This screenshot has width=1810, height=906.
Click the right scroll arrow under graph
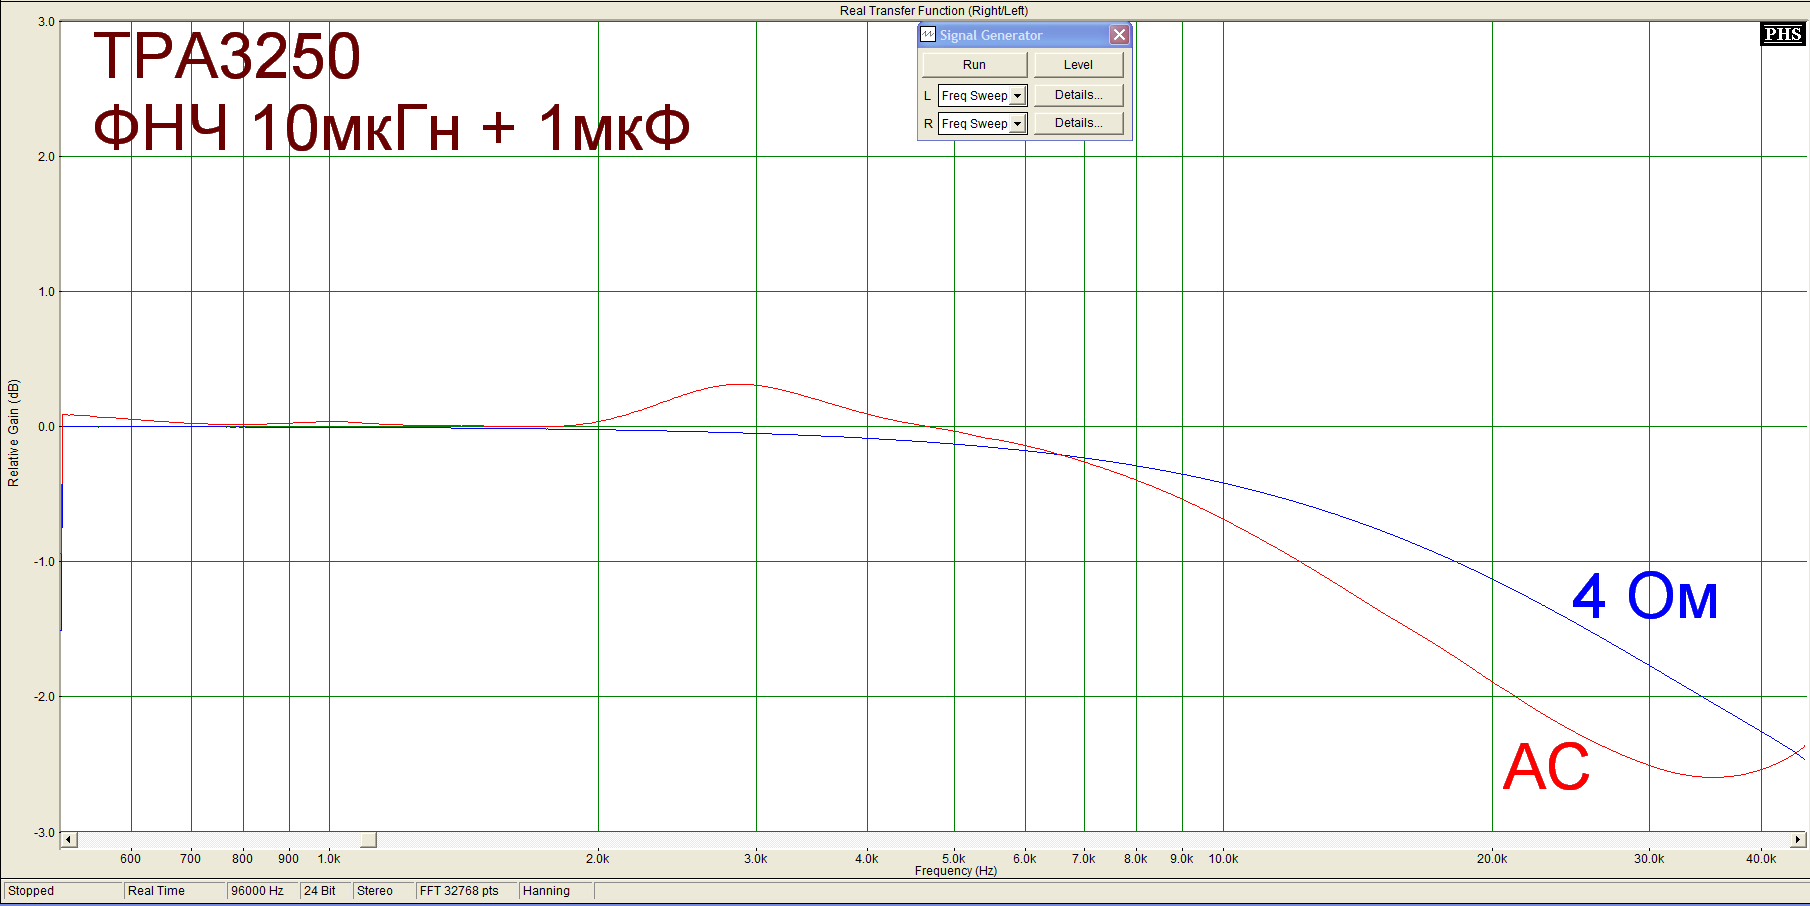pyautogui.click(x=1798, y=840)
